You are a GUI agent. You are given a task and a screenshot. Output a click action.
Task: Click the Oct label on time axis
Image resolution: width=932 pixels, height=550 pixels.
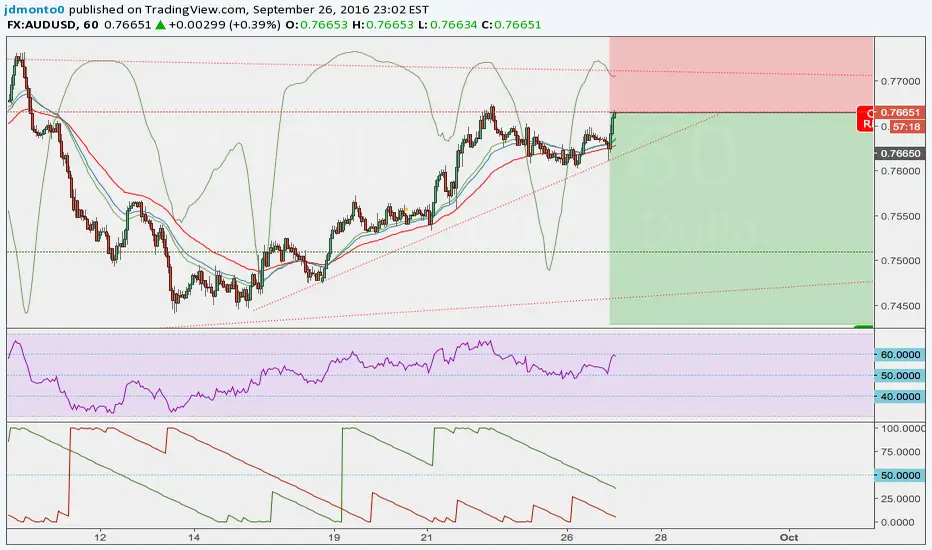(x=789, y=538)
